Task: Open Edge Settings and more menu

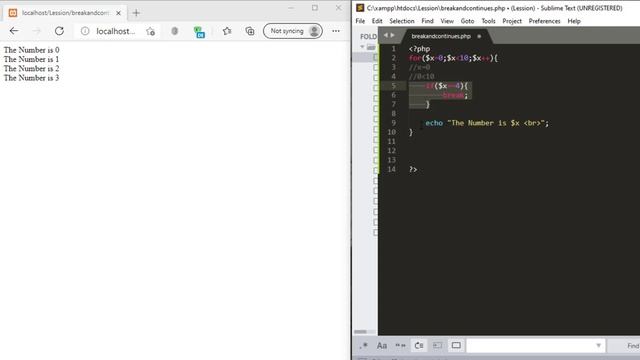Action: (336, 31)
